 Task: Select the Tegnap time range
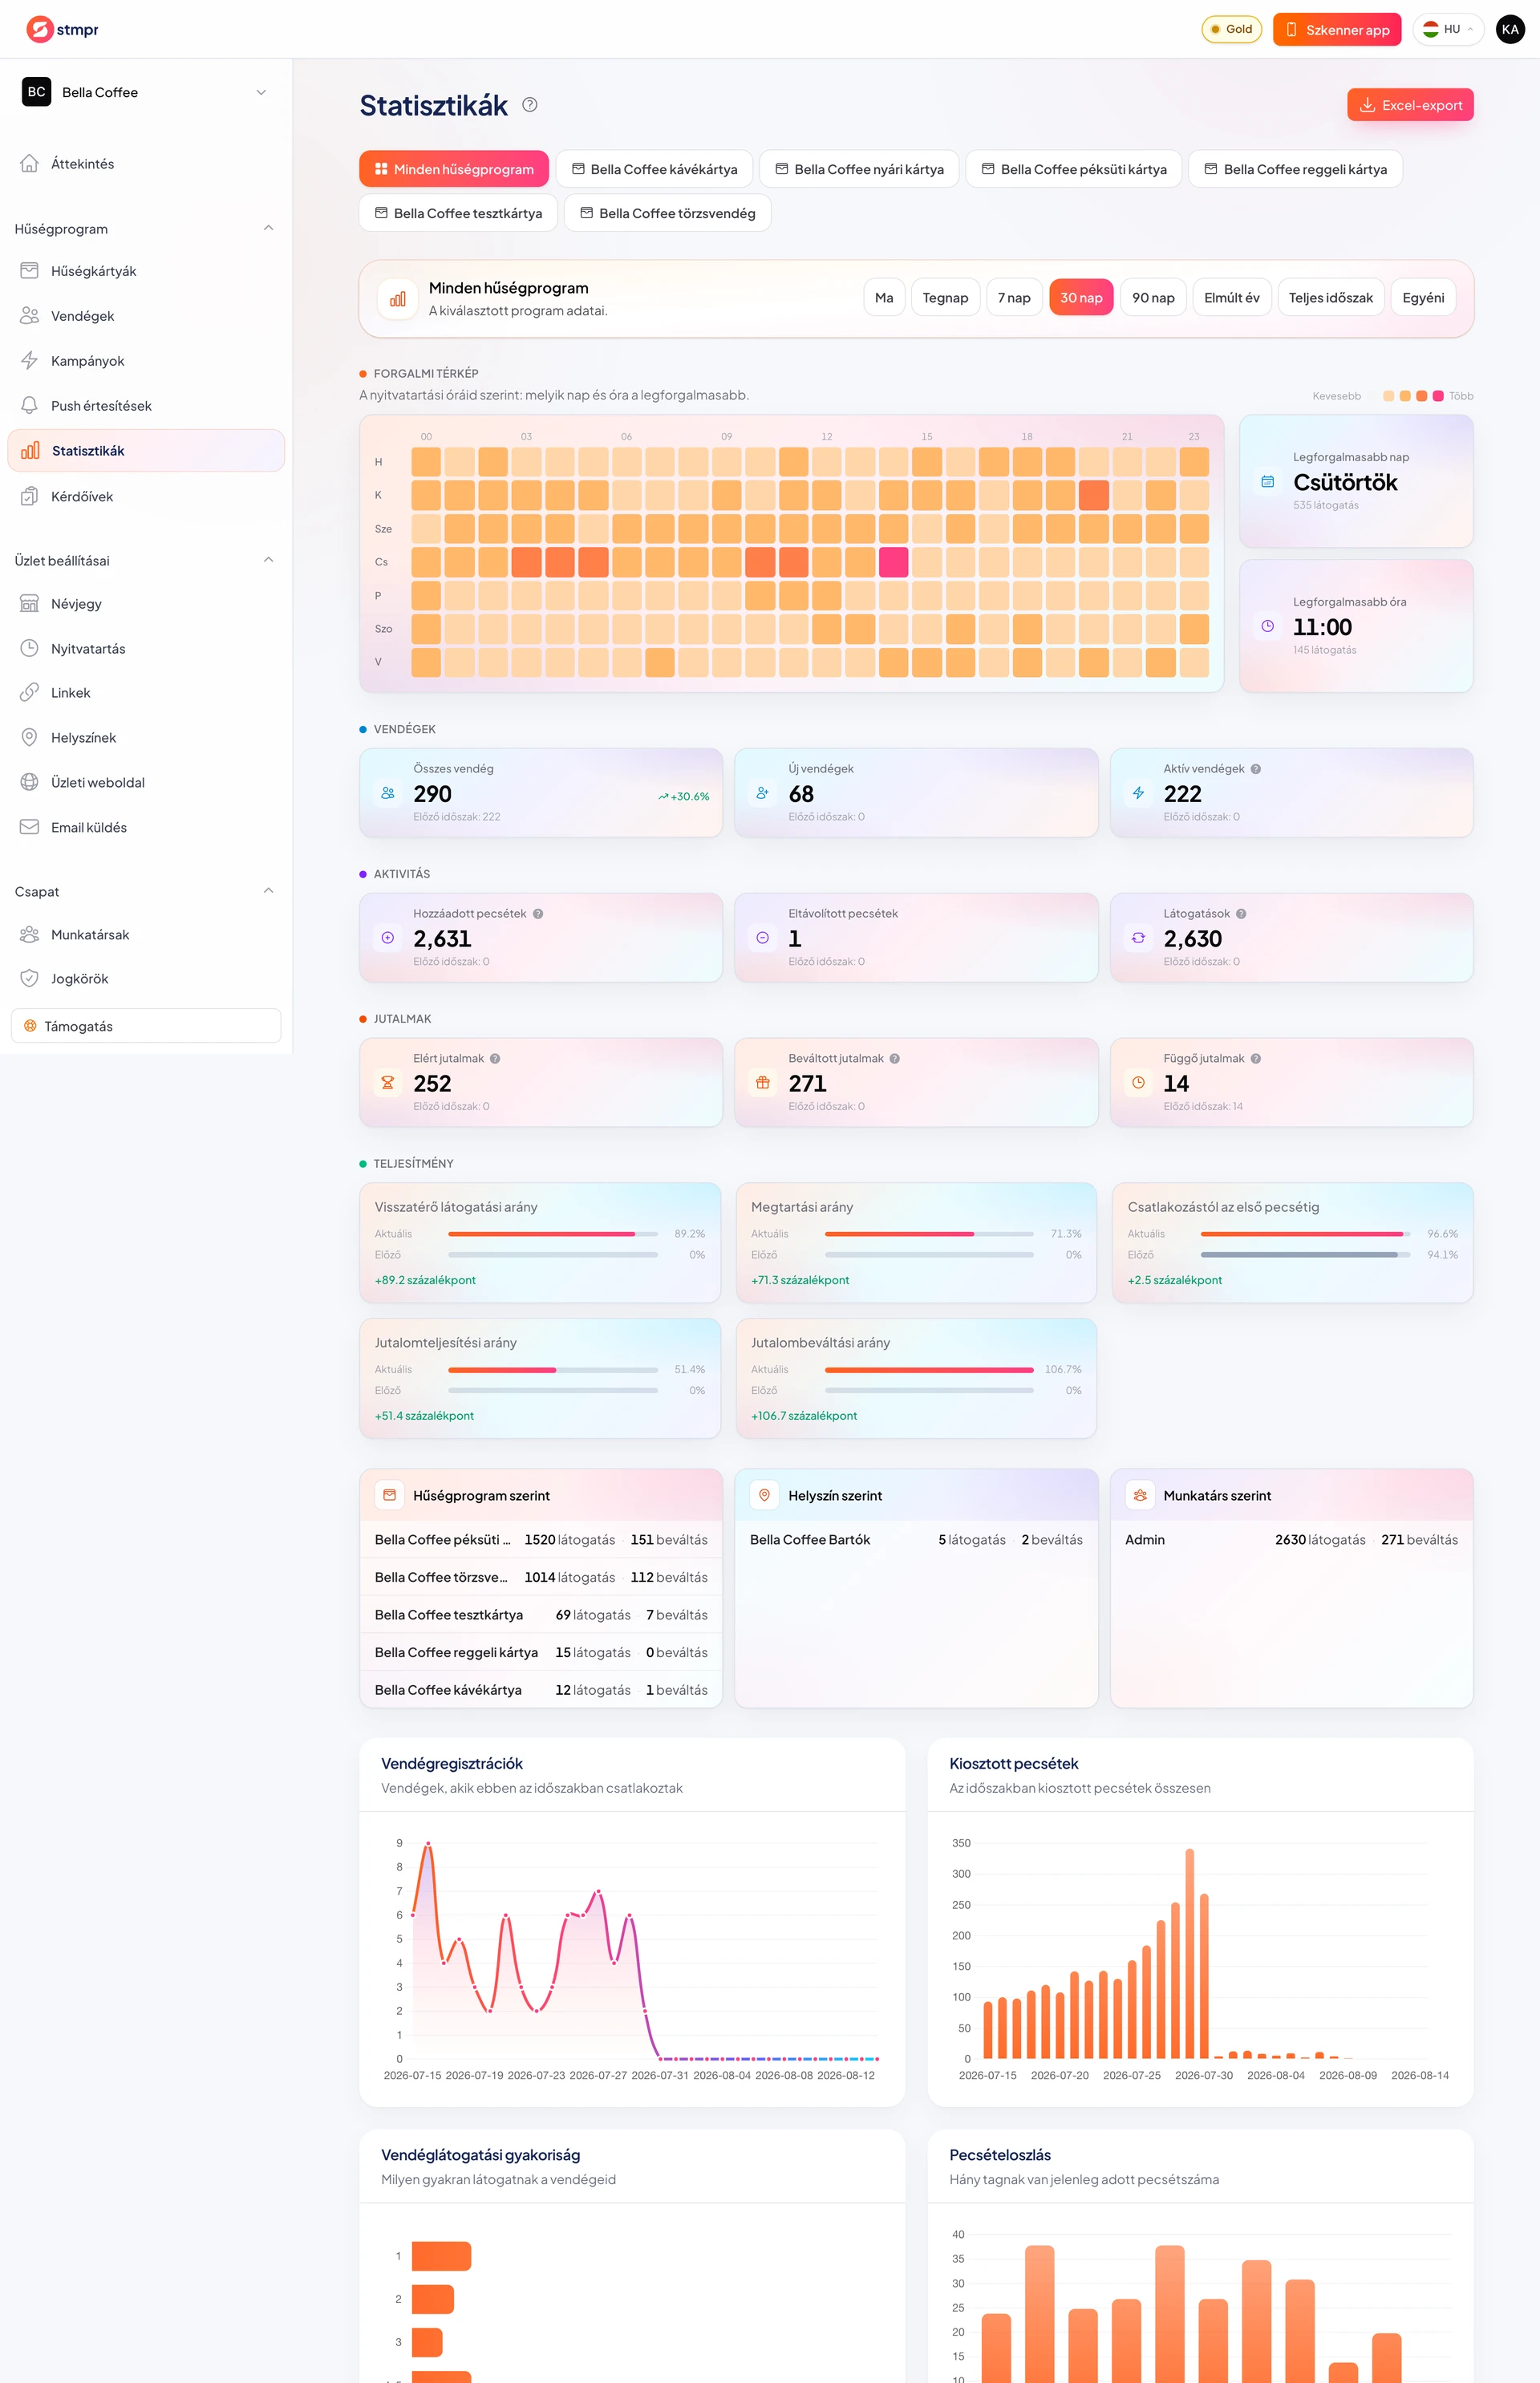point(945,298)
